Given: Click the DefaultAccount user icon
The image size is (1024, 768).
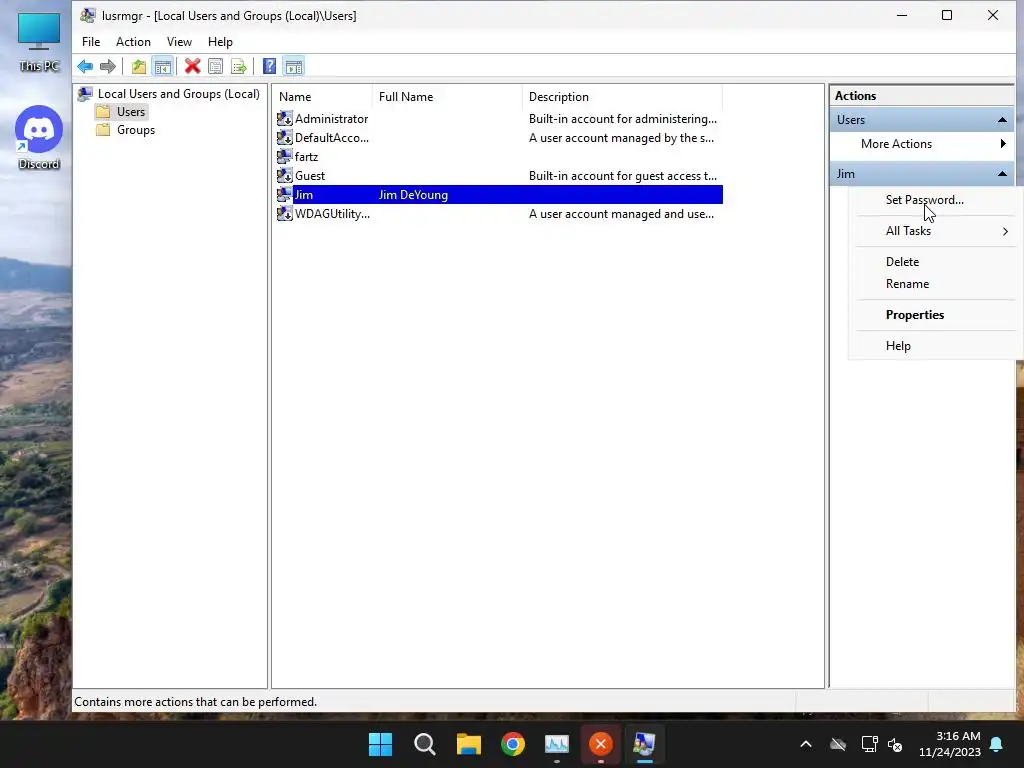Looking at the screenshot, I should (285, 137).
